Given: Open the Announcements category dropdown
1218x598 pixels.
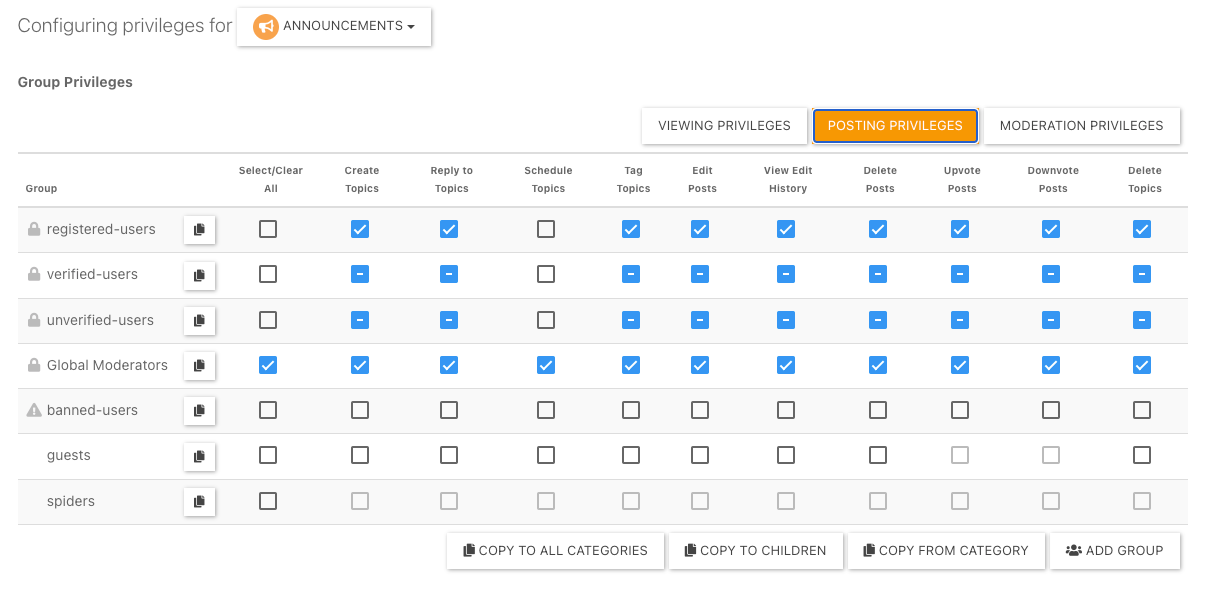Looking at the screenshot, I should (x=334, y=27).
